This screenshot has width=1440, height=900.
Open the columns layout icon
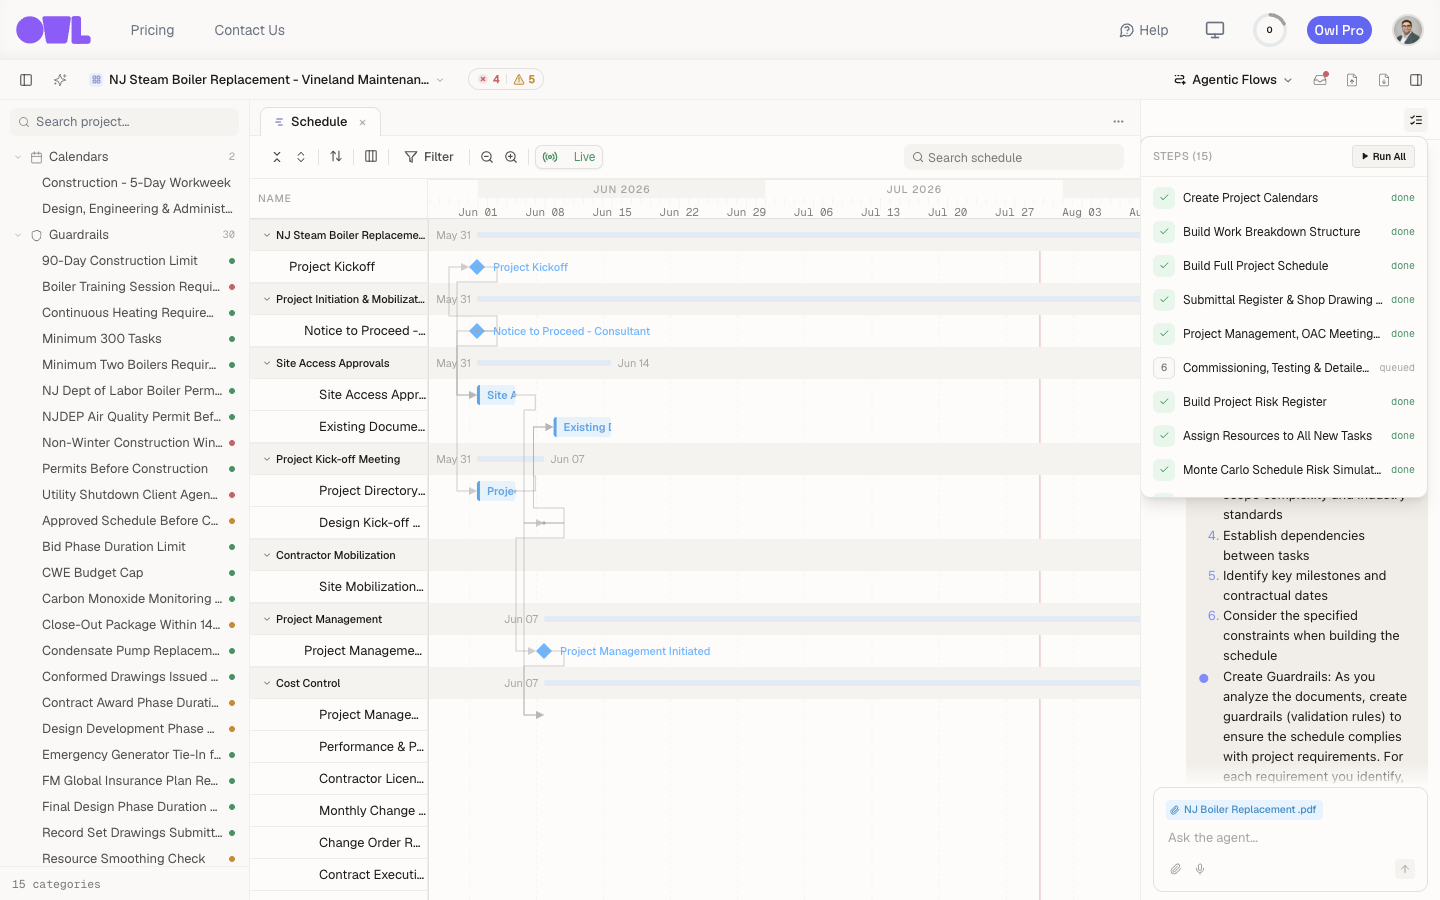371,156
